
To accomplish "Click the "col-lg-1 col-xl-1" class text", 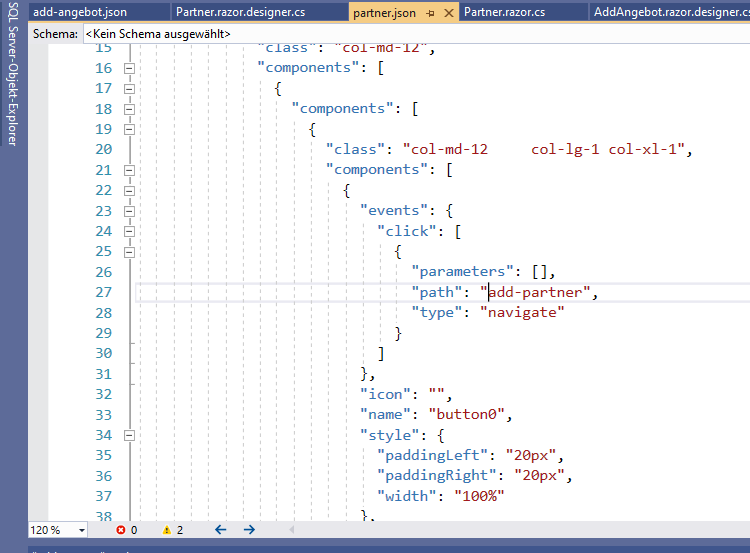I will pyautogui.click(x=604, y=150).
